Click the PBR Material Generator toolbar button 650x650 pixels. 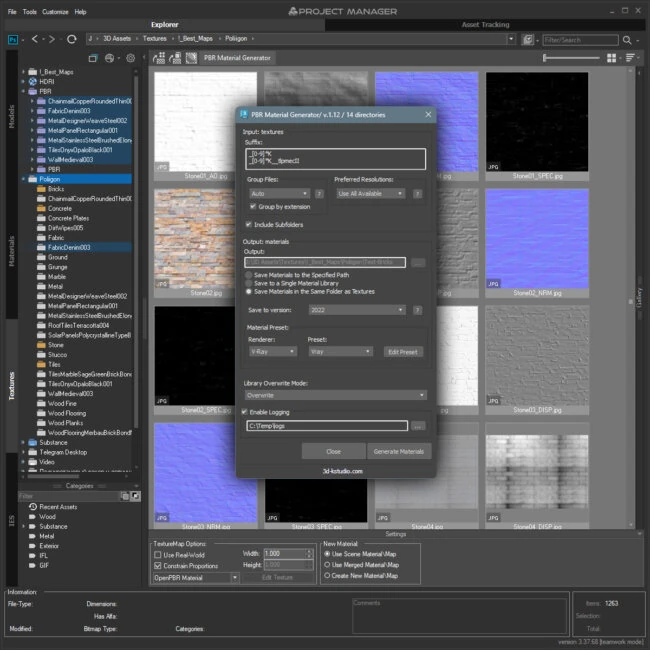(237, 58)
